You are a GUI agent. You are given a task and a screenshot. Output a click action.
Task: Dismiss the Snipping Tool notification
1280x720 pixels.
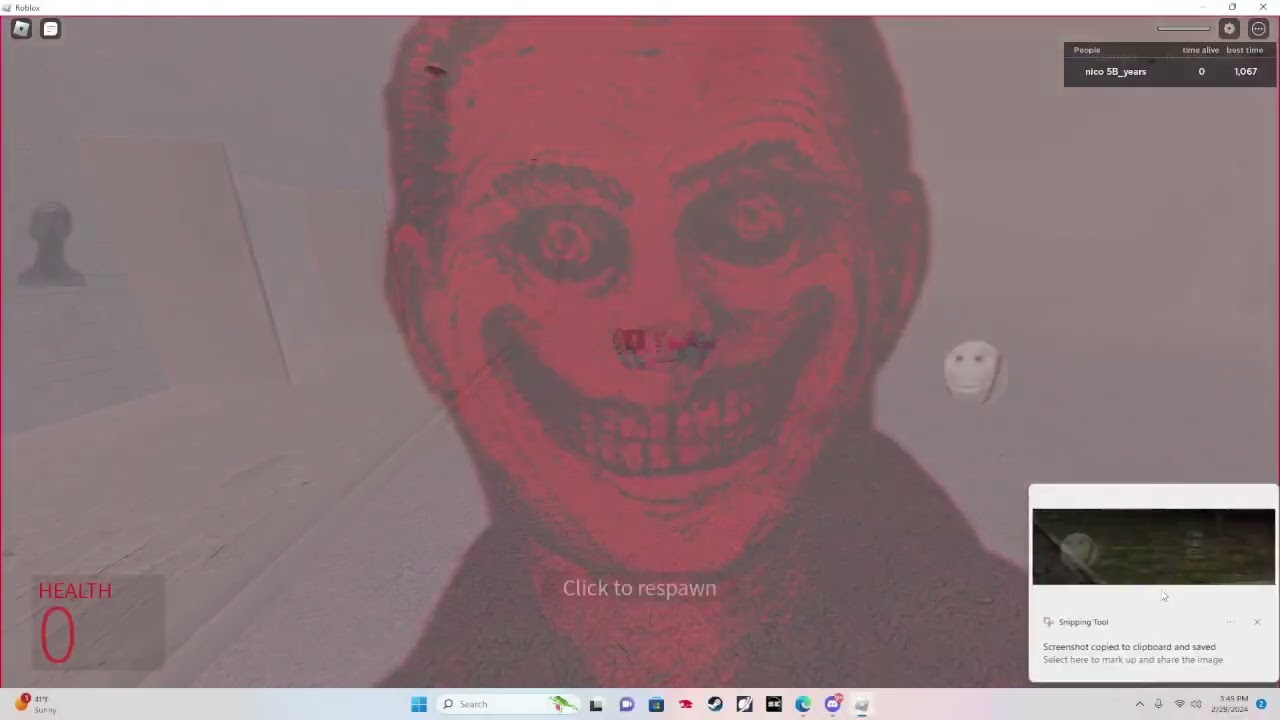point(1257,622)
